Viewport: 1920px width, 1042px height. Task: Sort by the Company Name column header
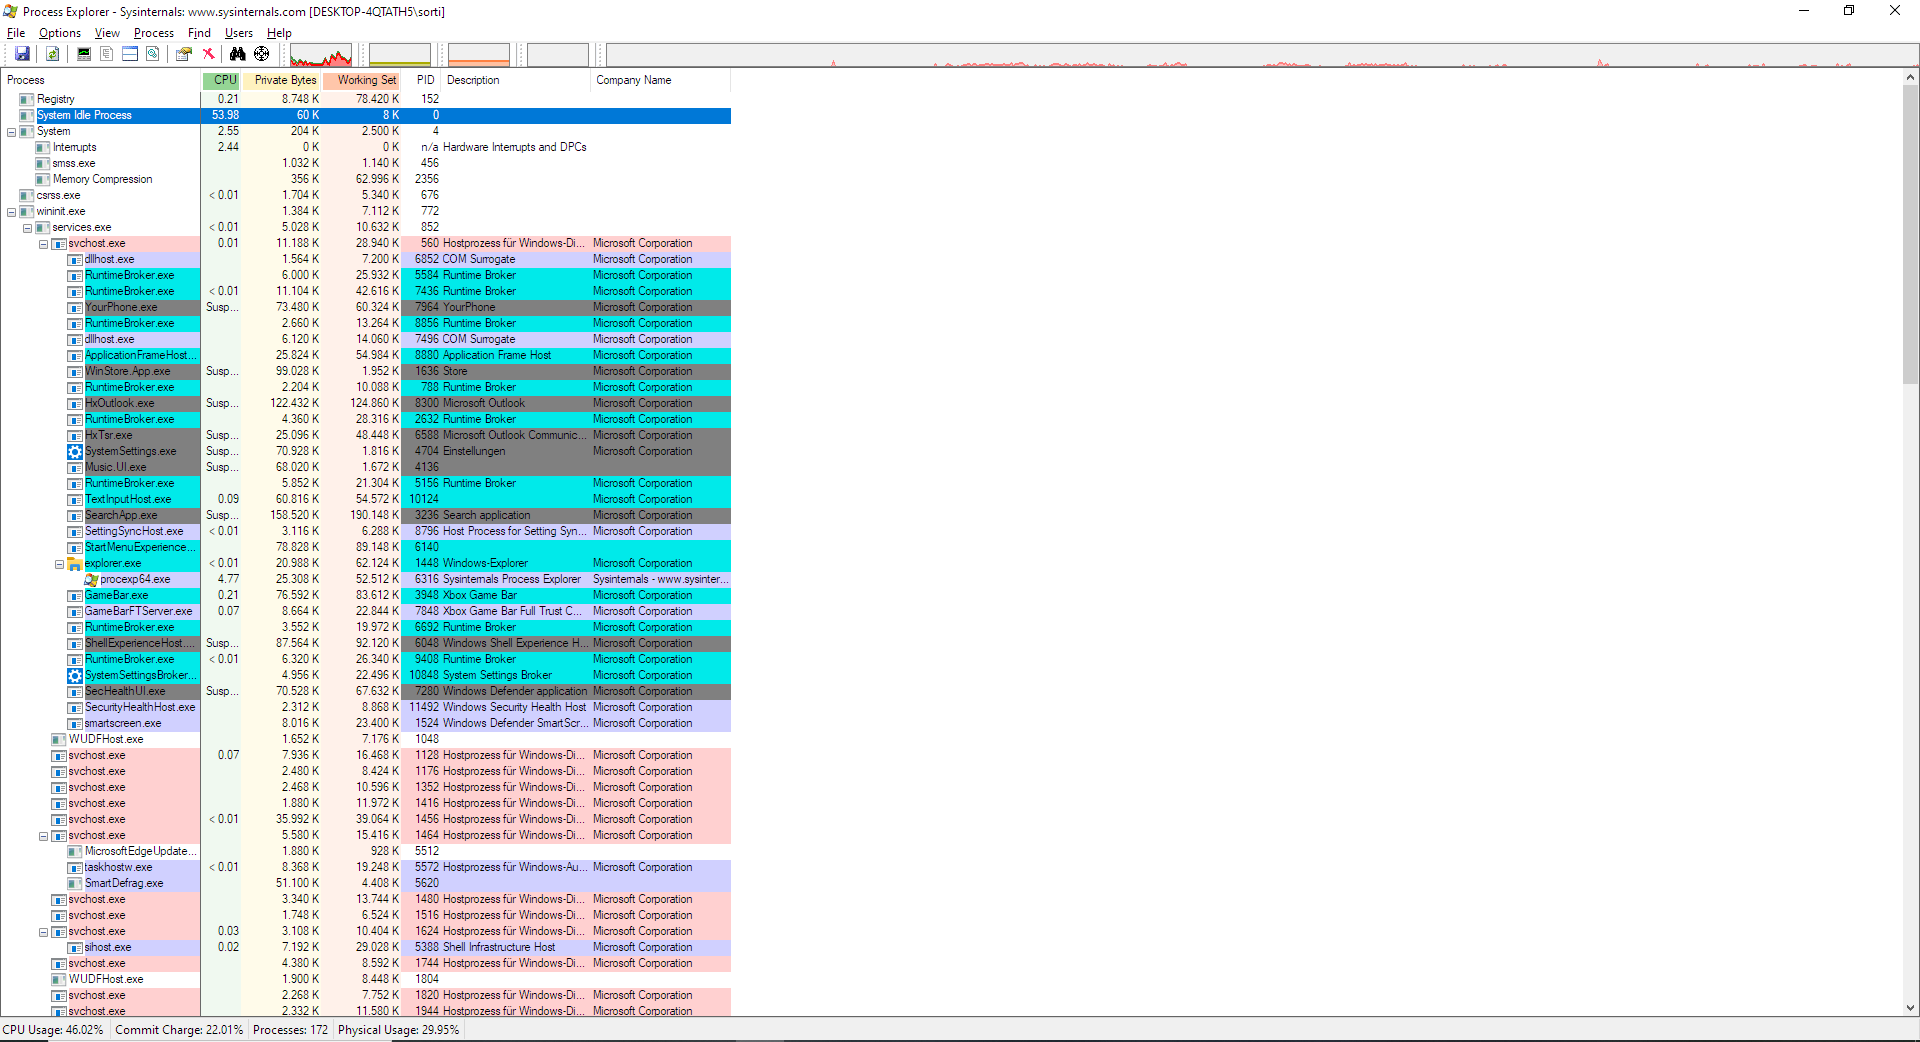(660, 80)
